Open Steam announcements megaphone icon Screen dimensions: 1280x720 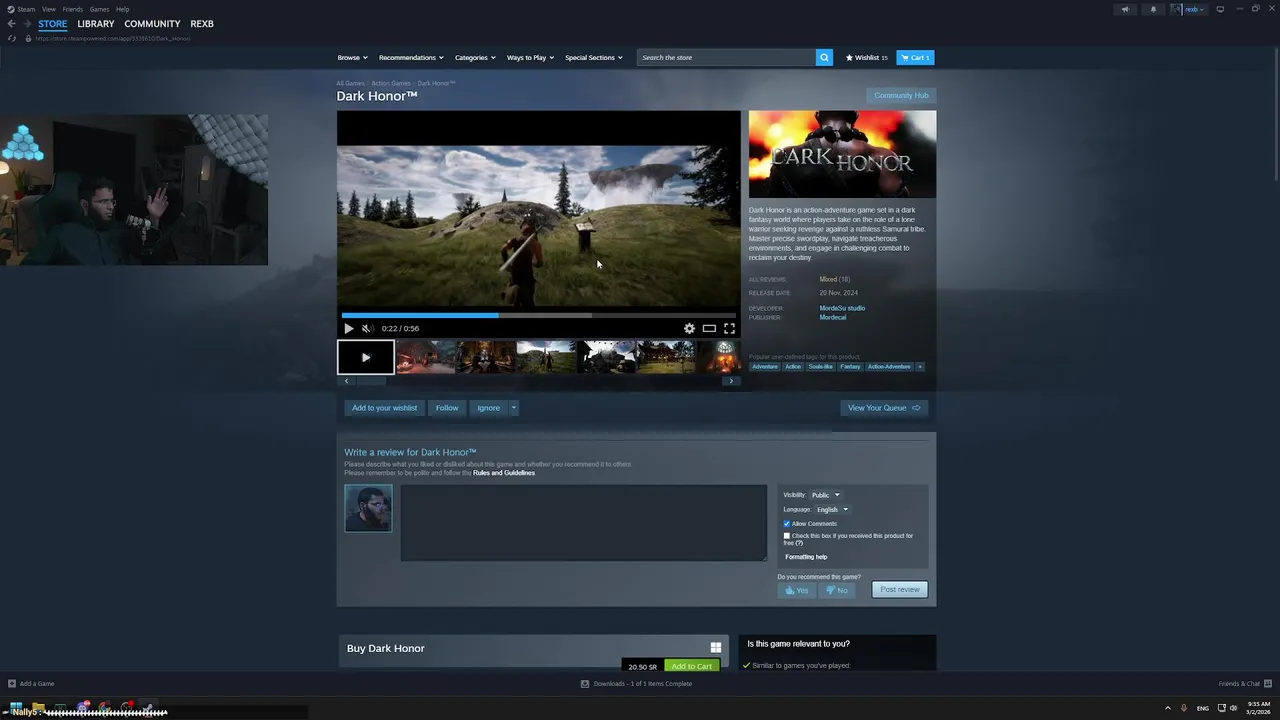[1125, 9]
